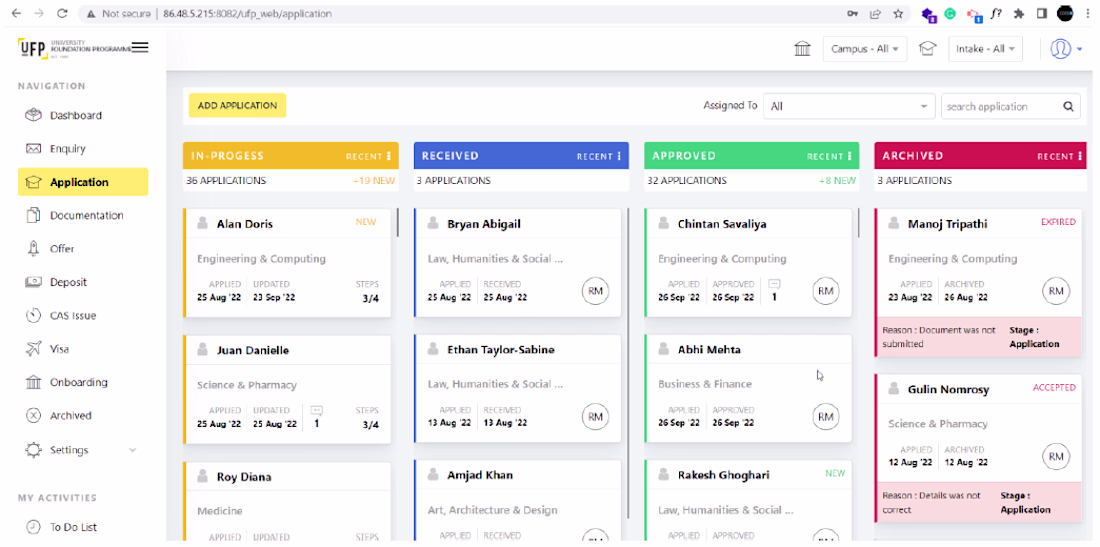Click RM avatar on Ethan Taylor-Sabine card
The width and height of the screenshot is (1100, 547).
[596, 417]
